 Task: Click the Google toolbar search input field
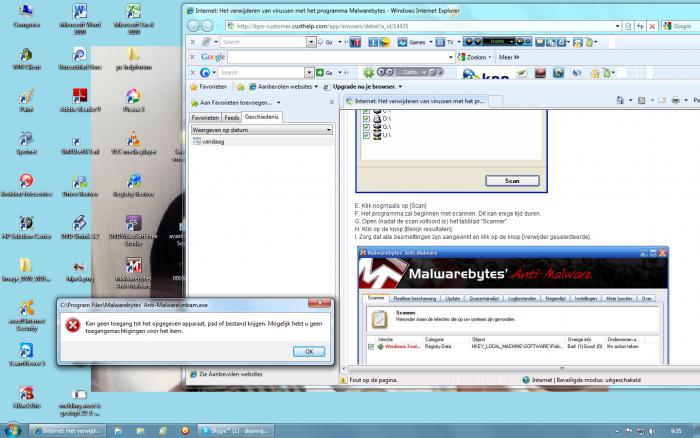pyautogui.click(x=338, y=57)
